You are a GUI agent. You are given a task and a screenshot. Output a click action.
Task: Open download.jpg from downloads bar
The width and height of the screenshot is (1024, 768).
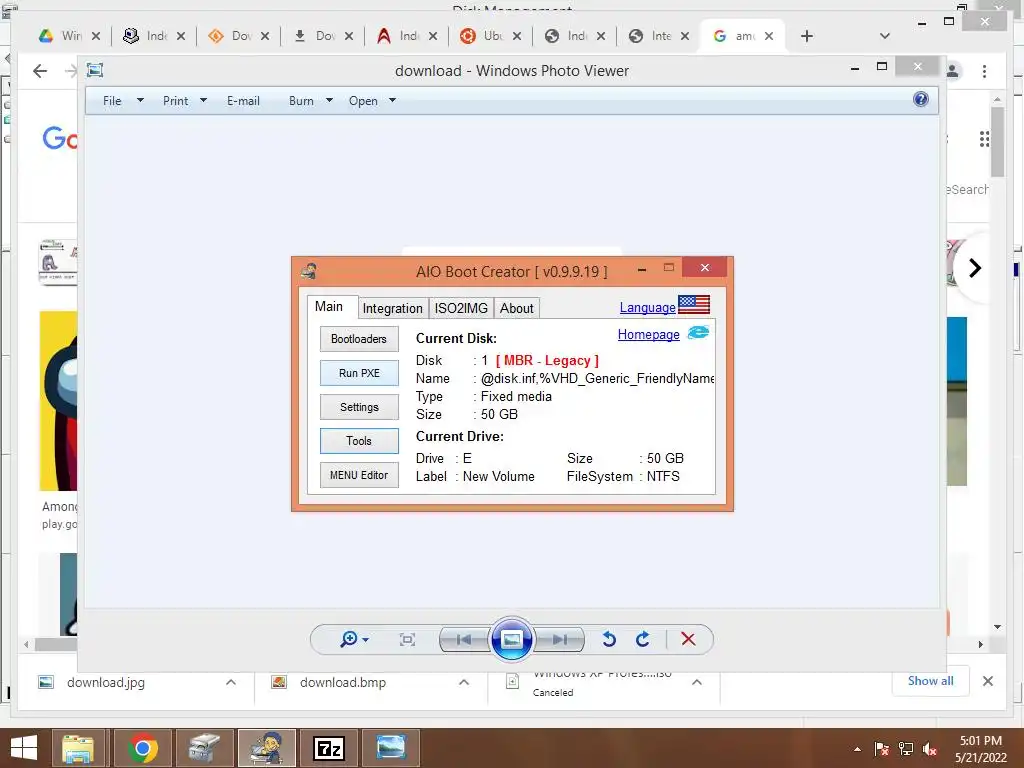(106, 682)
